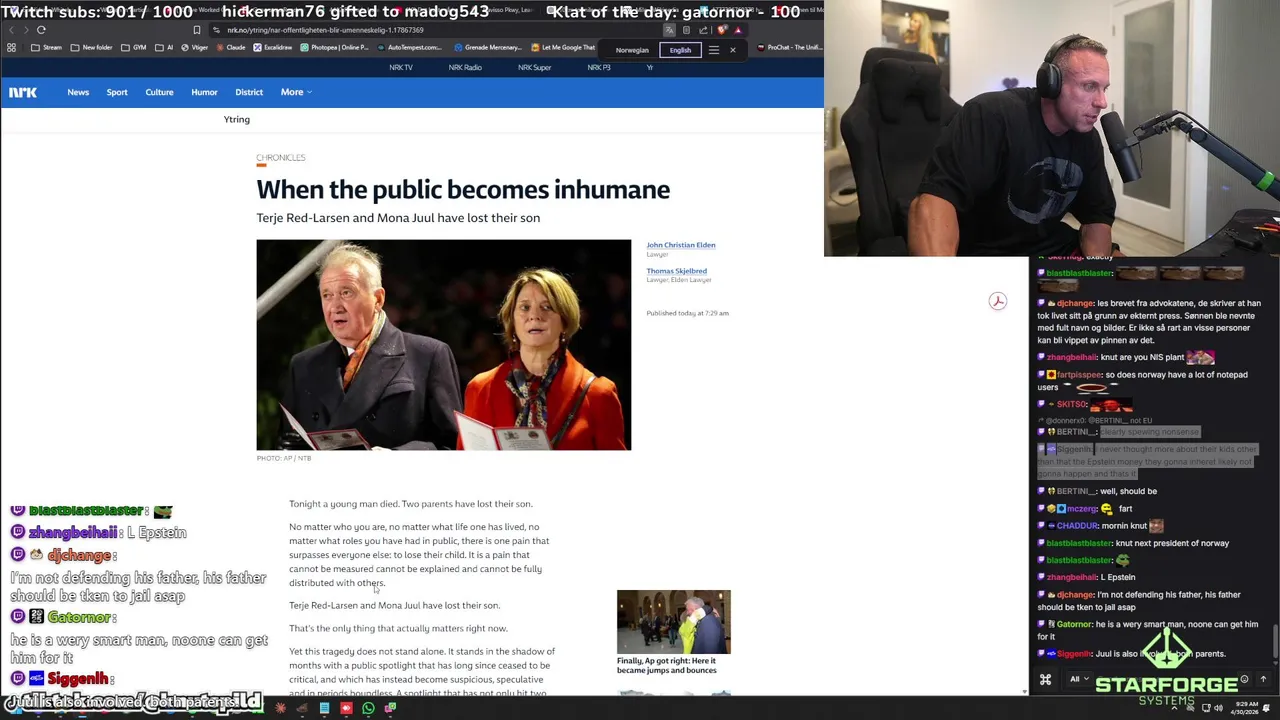The width and height of the screenshot is (1280, 720).
Task: Open the Stream bookmark folder
Action: point(46,47)
